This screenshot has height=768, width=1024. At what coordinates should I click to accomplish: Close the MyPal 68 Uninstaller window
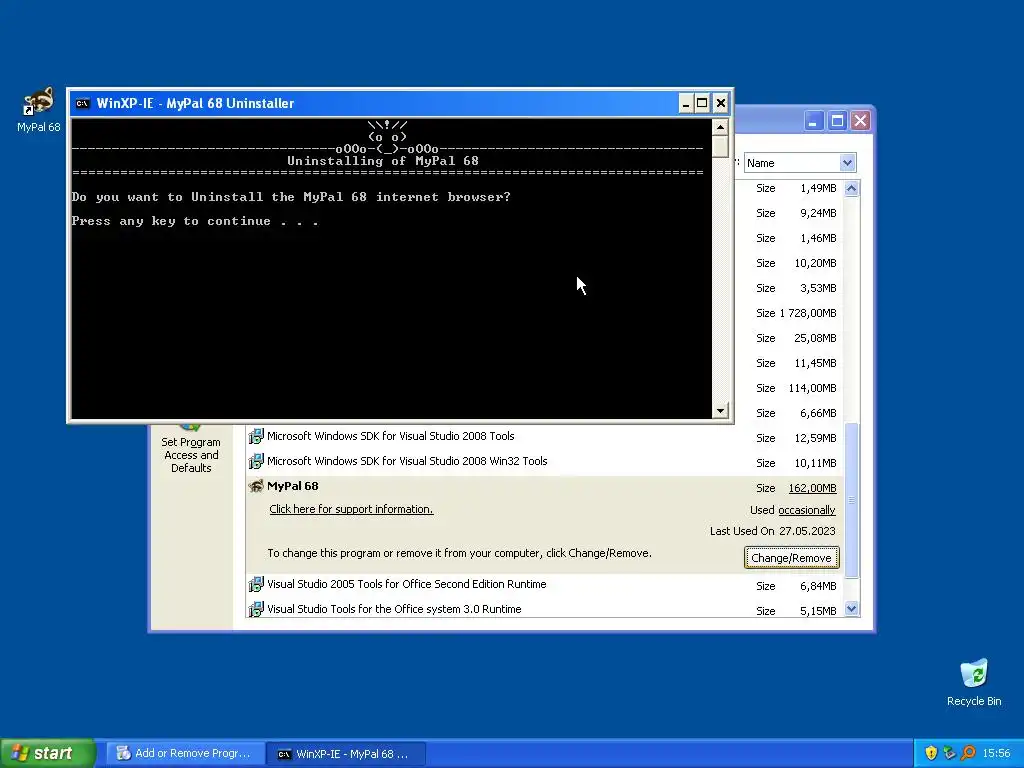(720, 103)
